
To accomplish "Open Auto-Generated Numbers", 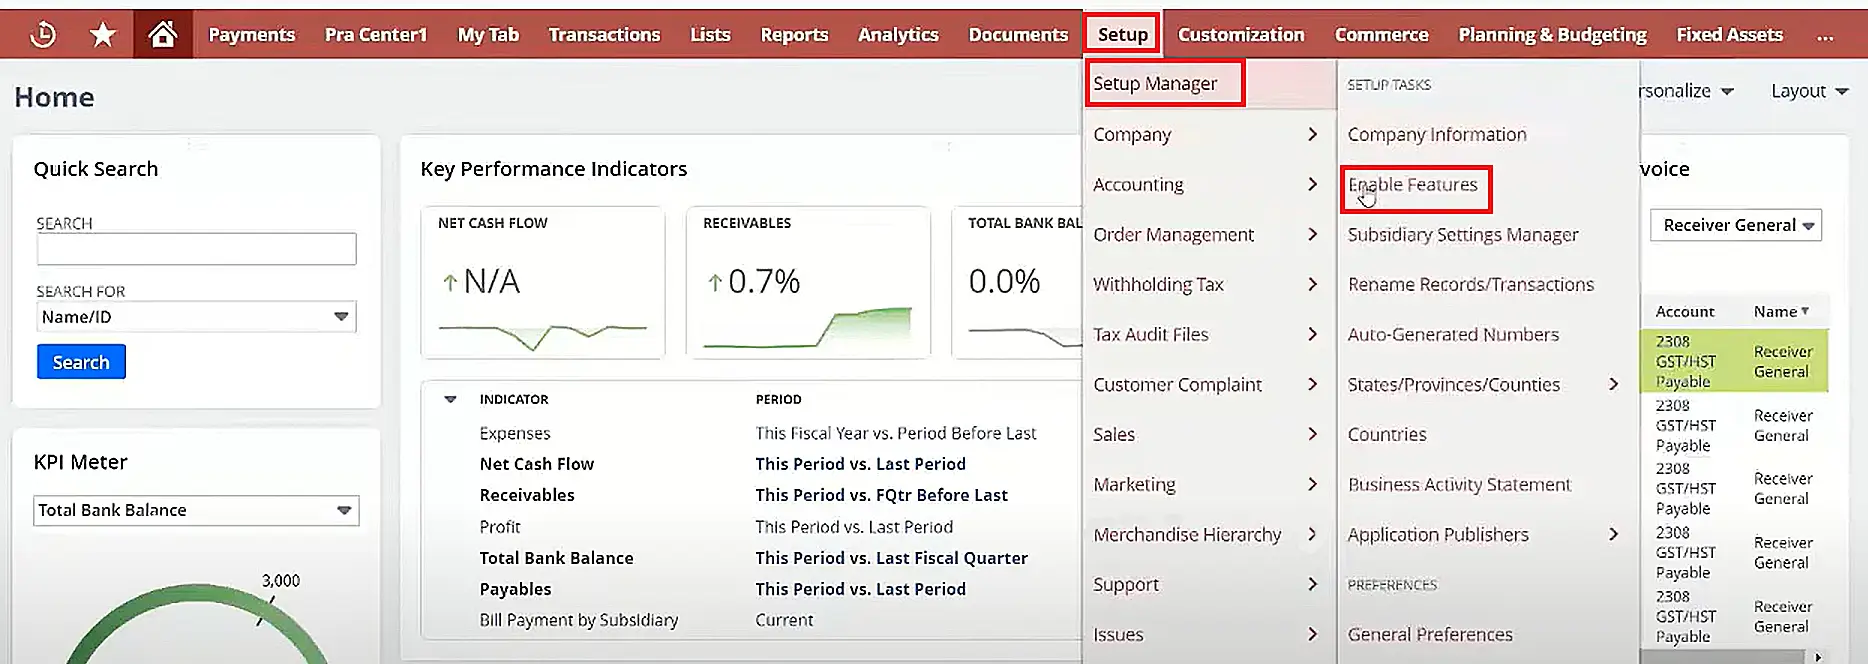I will (1453, 334).
